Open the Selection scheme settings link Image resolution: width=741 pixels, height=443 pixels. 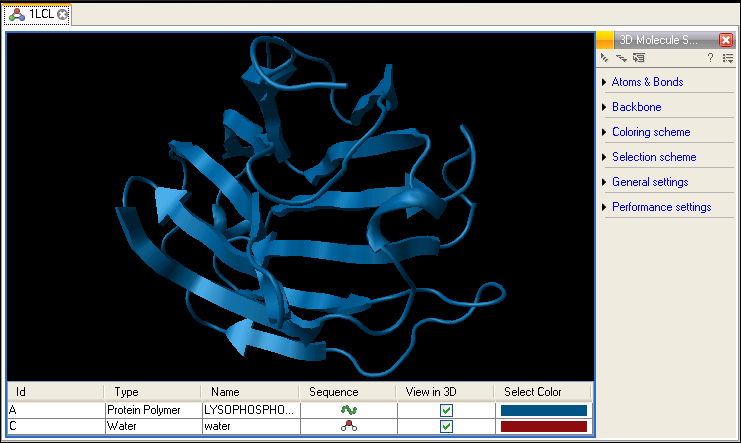[654, 157]
